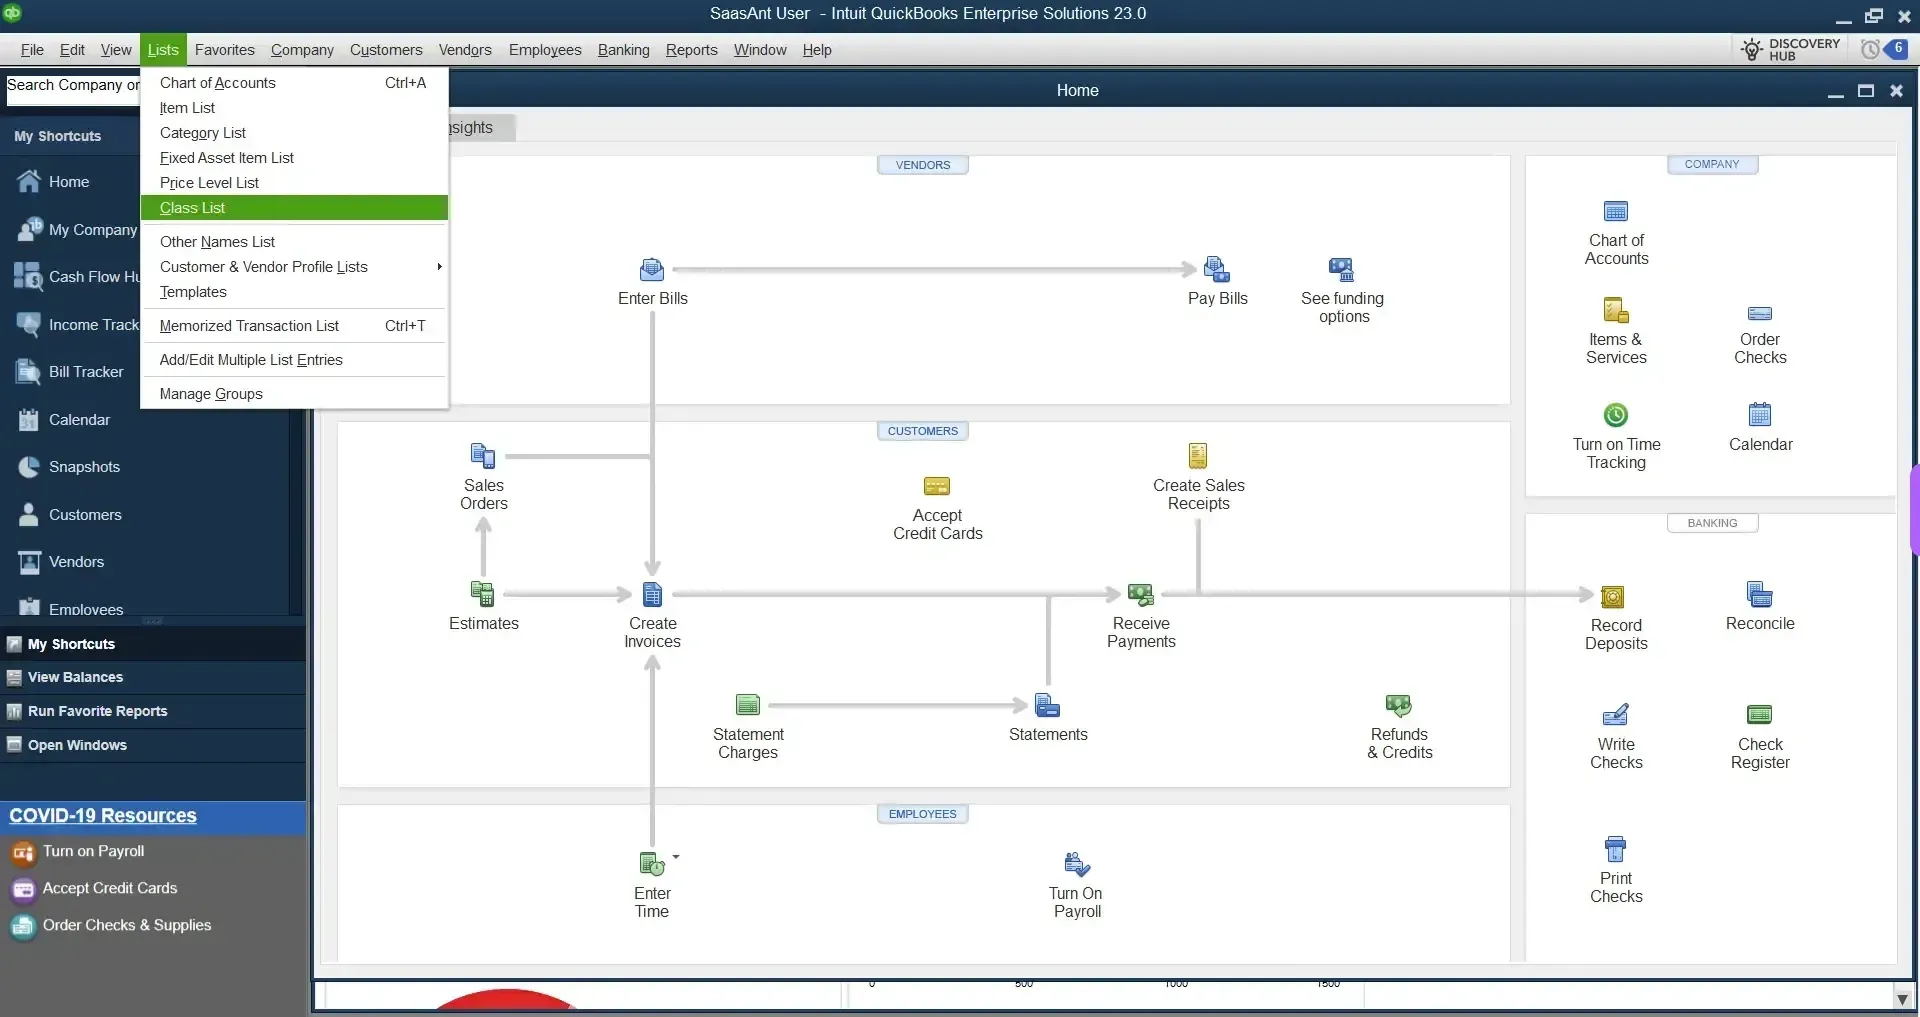The height and width of the screenshot is (1017, 1920).
Task: Click the Receive Payments icon
Action: click(x=1141, y=594)
